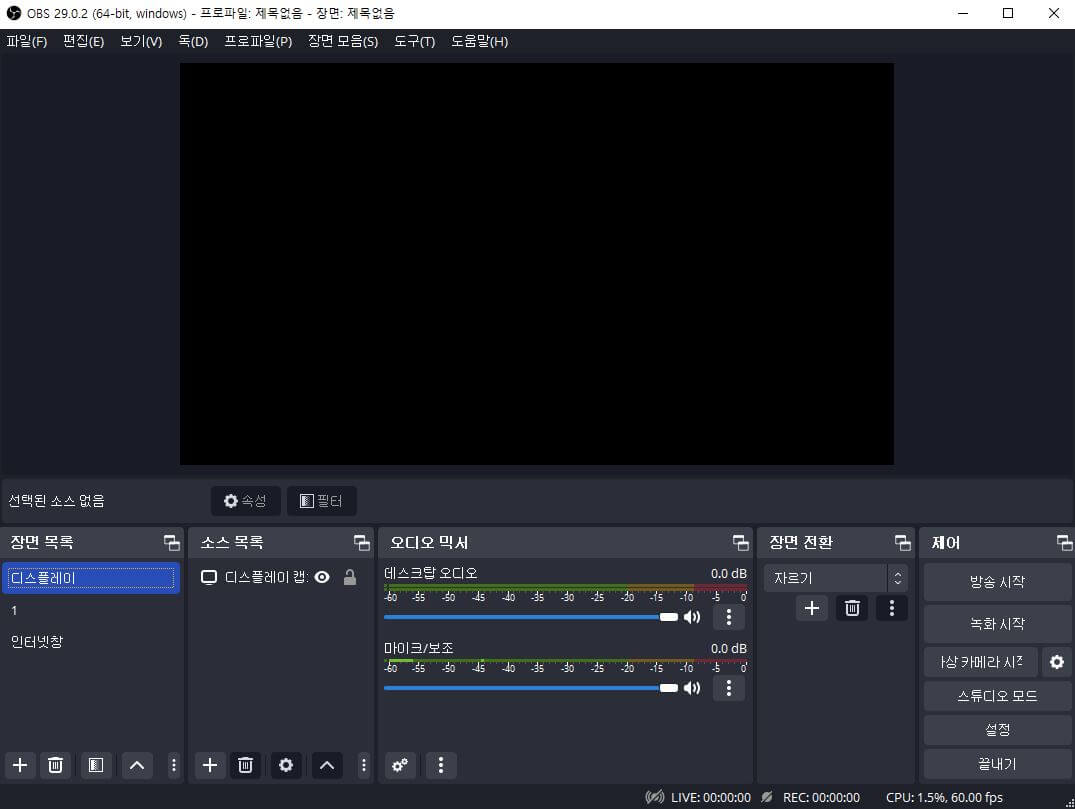Open the 도구(T) menu
Viewport: 1075px width, 809px height.
[x=415, y=41]
